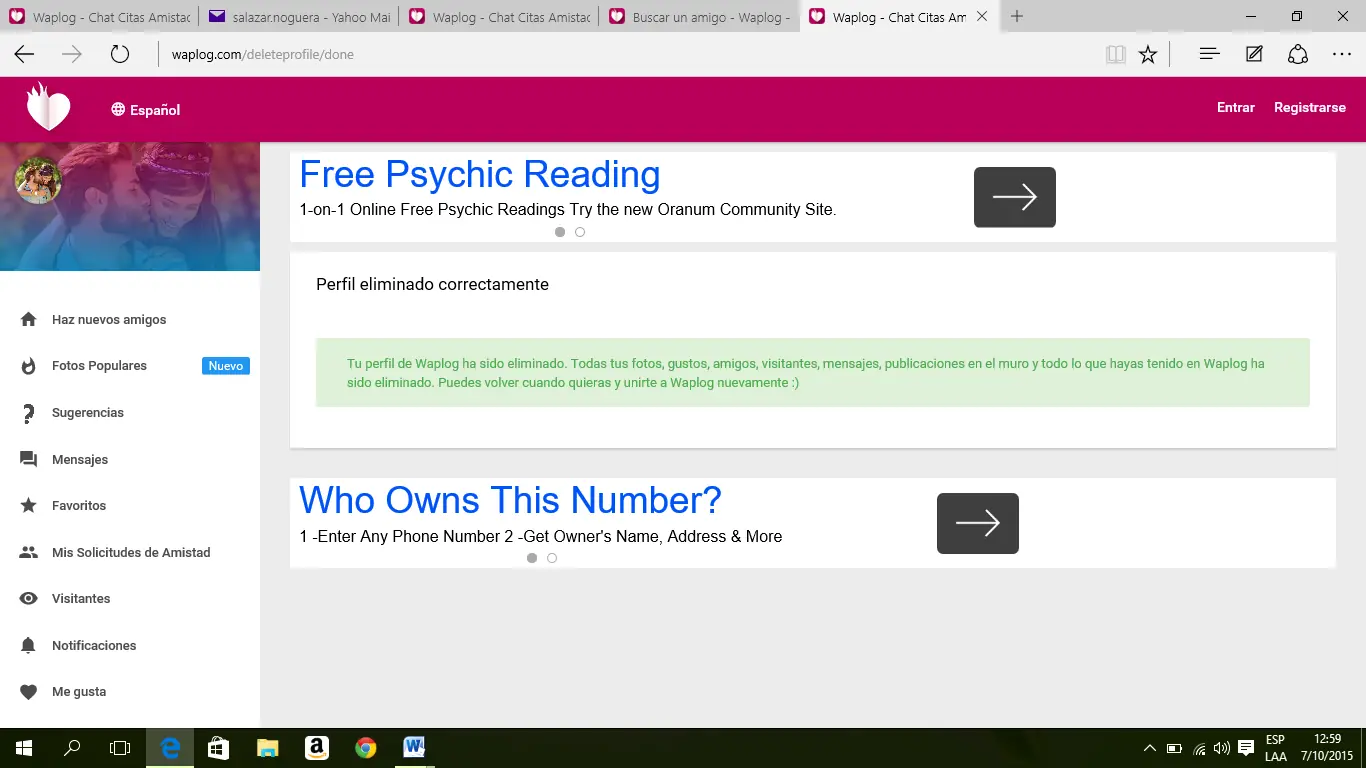Switch to the Waplog tab between Yahoo Mail and Buscar un amigo

tap(499, 17)
